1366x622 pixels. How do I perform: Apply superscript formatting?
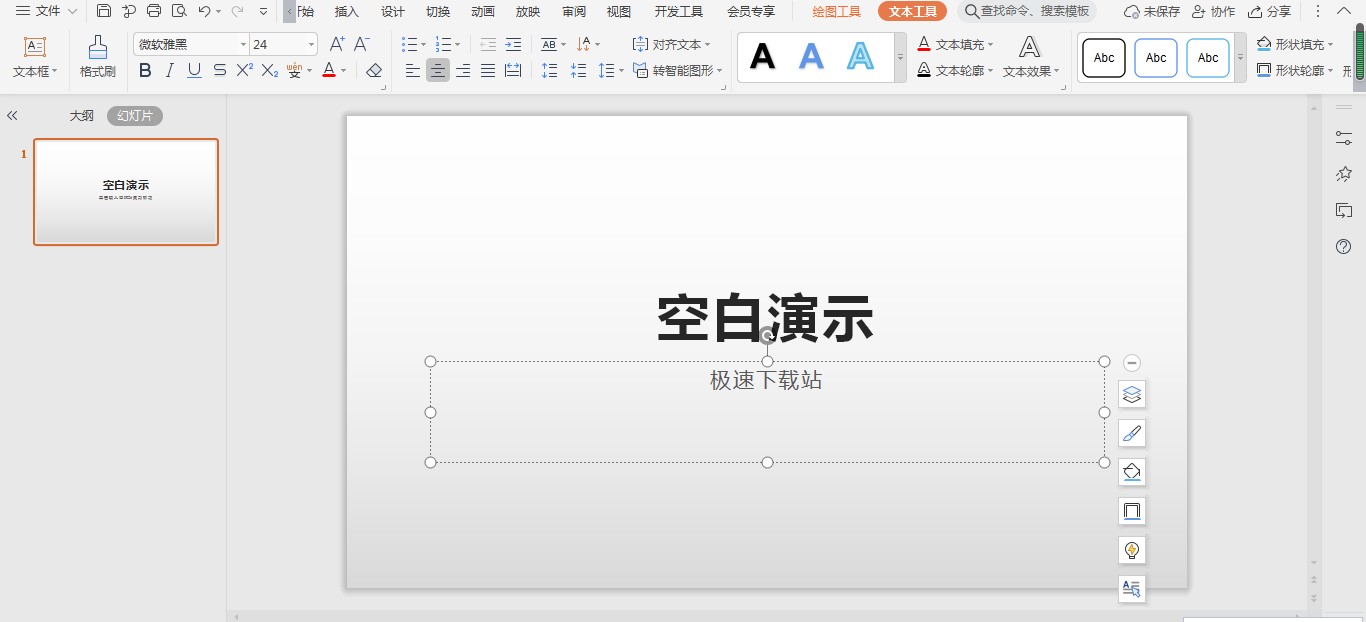coord(243,69)
